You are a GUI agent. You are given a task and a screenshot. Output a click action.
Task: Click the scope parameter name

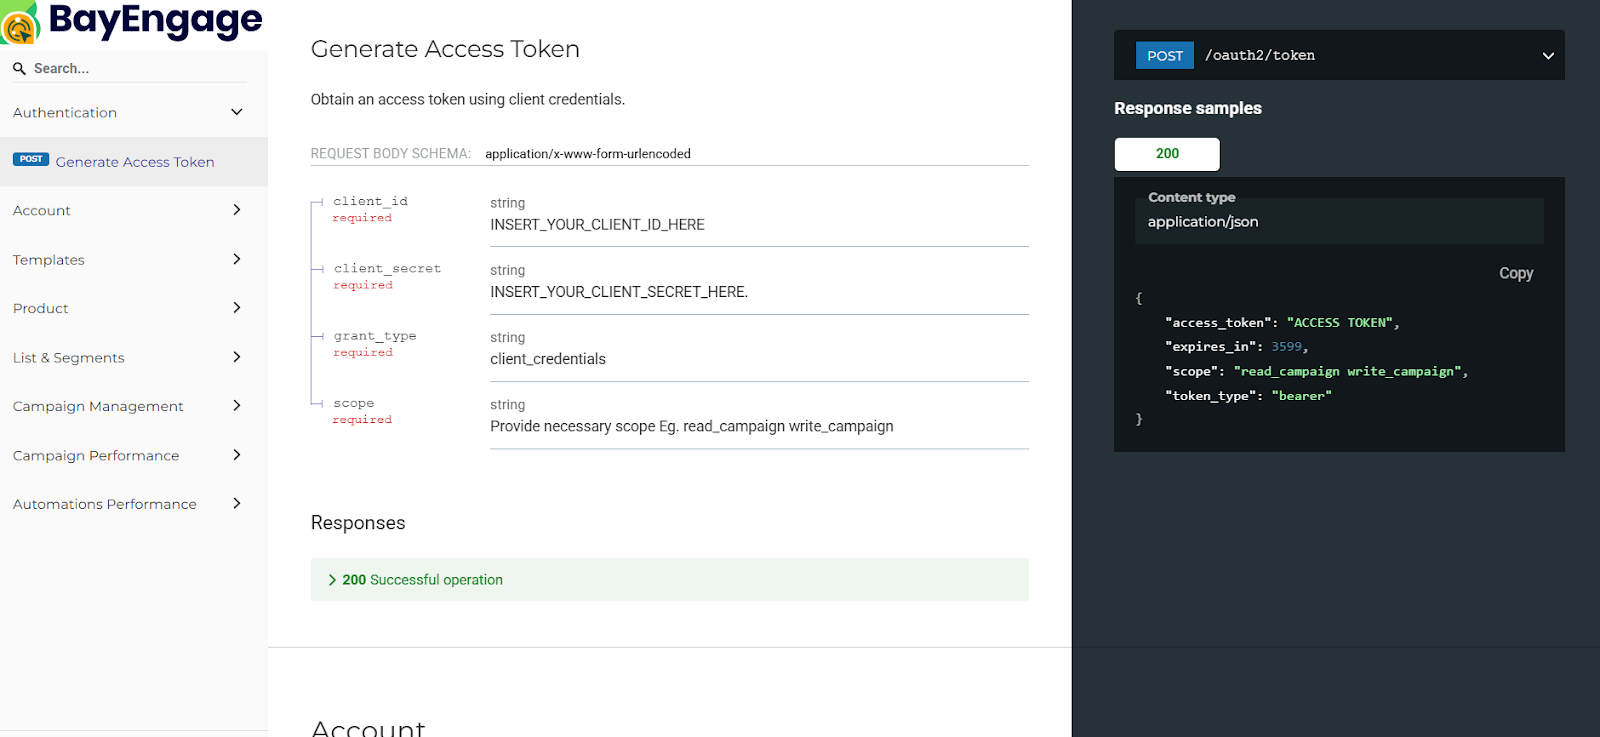354,403
